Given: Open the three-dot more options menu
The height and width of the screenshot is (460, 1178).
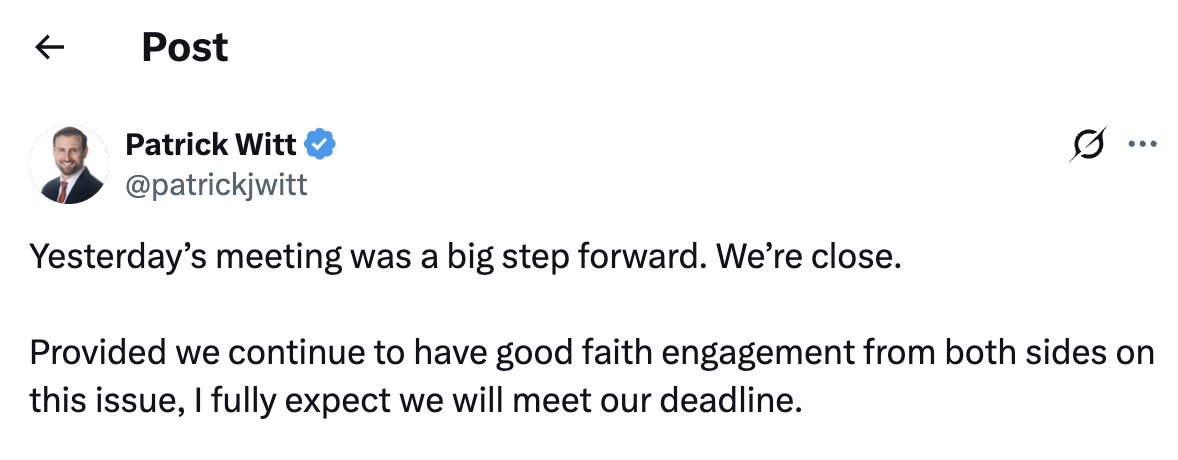Looking at the screenshot, I should 1141,145.
